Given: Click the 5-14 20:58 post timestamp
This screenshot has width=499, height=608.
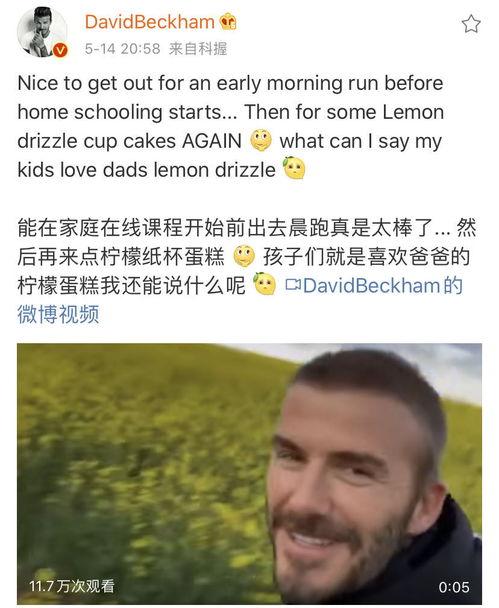Looking at the screenshot, I should click(x=123, y=48).
